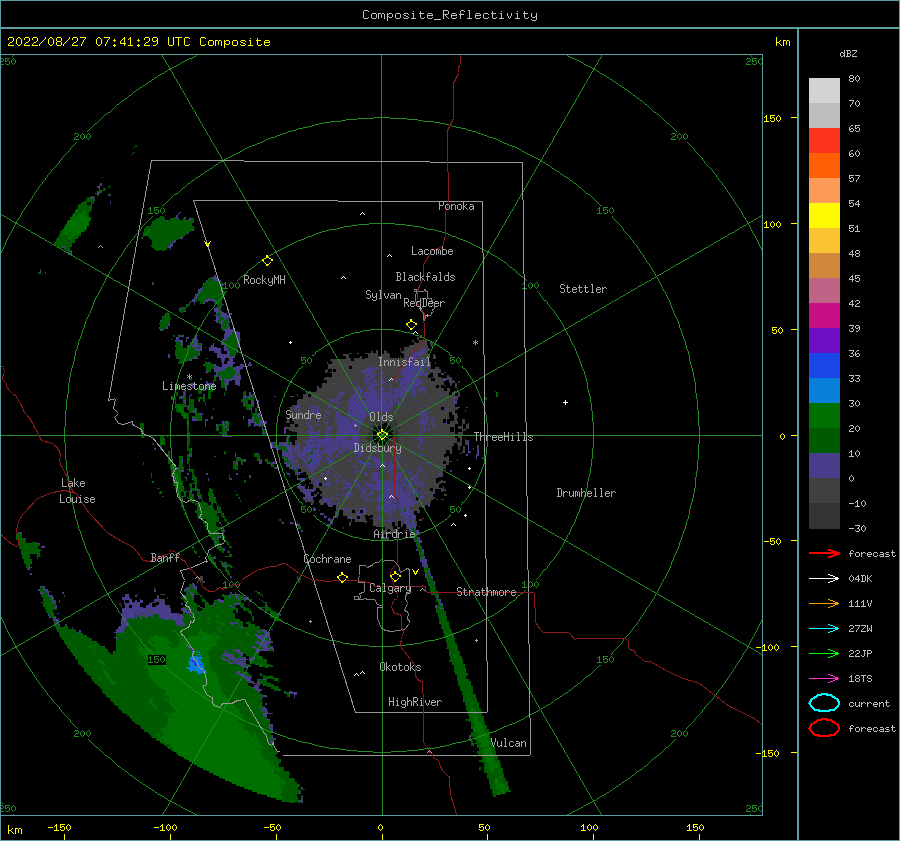The width and height of the screenshot is (900, 841).
Task: Pick the purple 36-39 dBZ swatch
Action: (x=824, y=341)
